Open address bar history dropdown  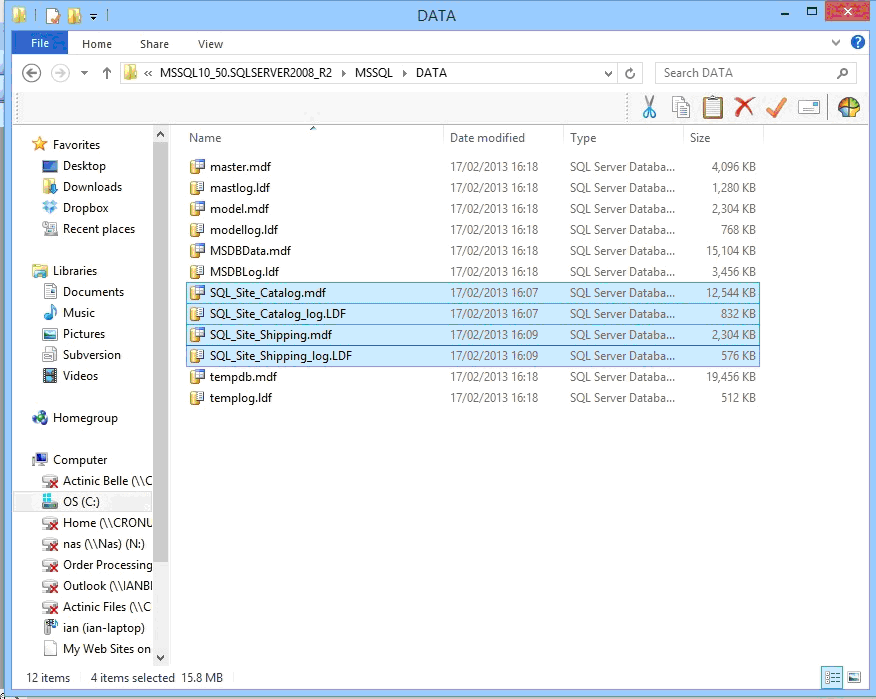(x=609, y=73)
